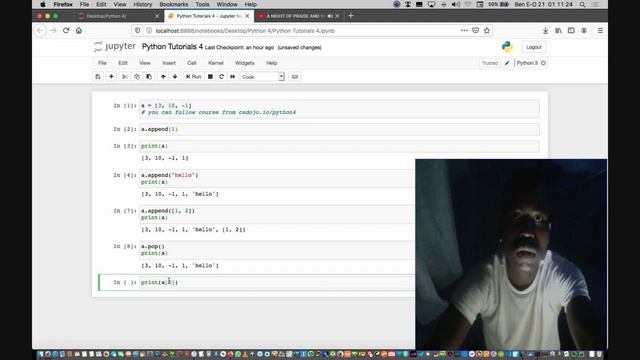Run the selected cell
Viewport: 640px width, 360px height.
(x=193, y=77)
